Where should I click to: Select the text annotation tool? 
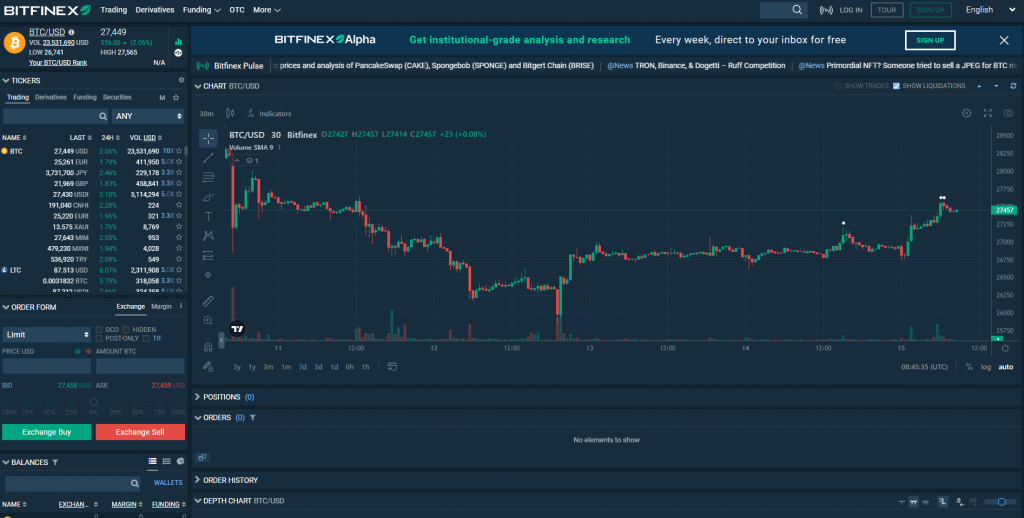[208, 216]
